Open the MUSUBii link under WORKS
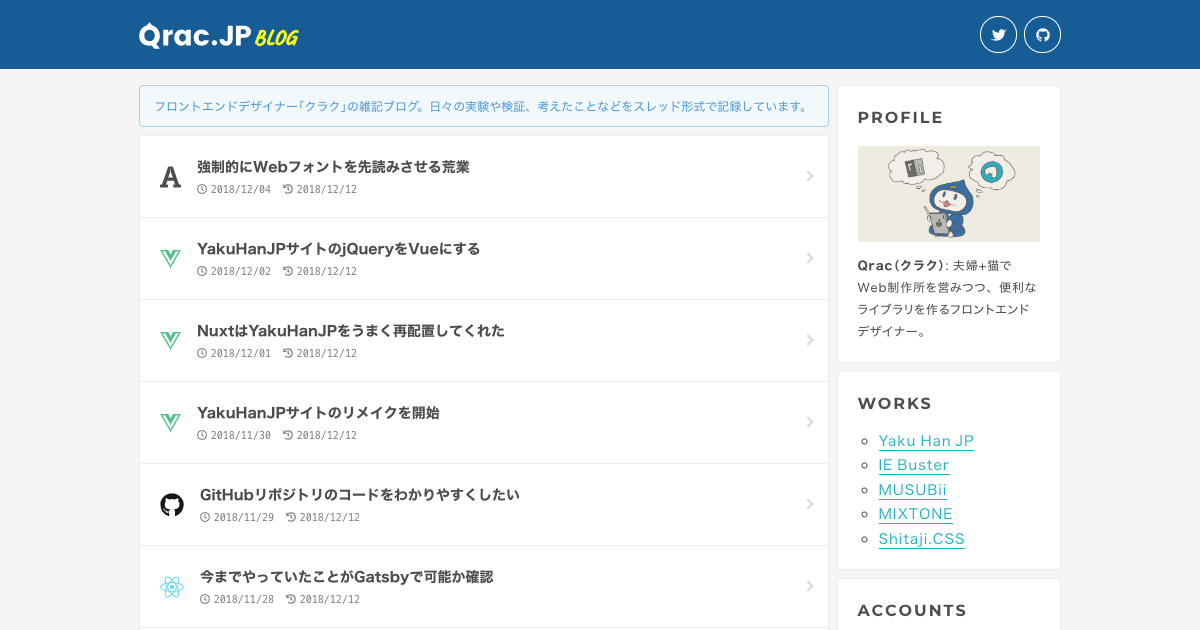Image resolution: width=1200 pixels, height=630 pixels. point(912,490)
